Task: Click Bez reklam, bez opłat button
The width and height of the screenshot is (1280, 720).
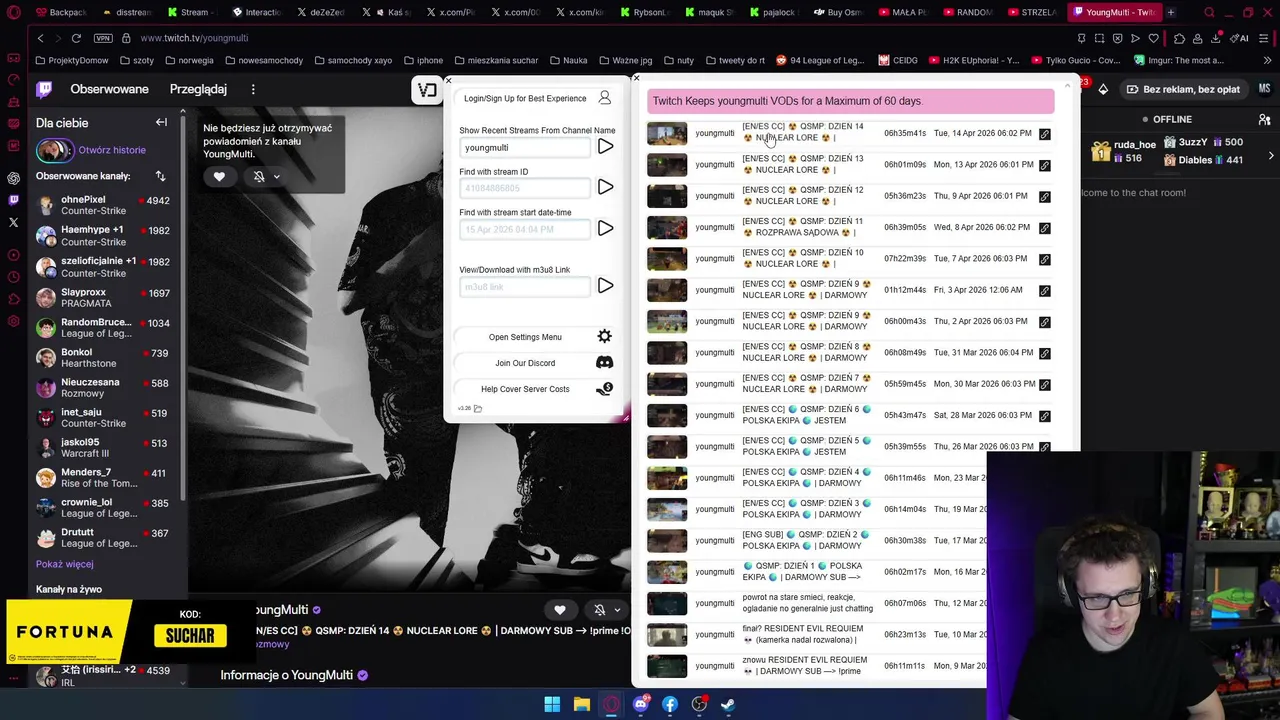Action: (x=1183, y=89)
